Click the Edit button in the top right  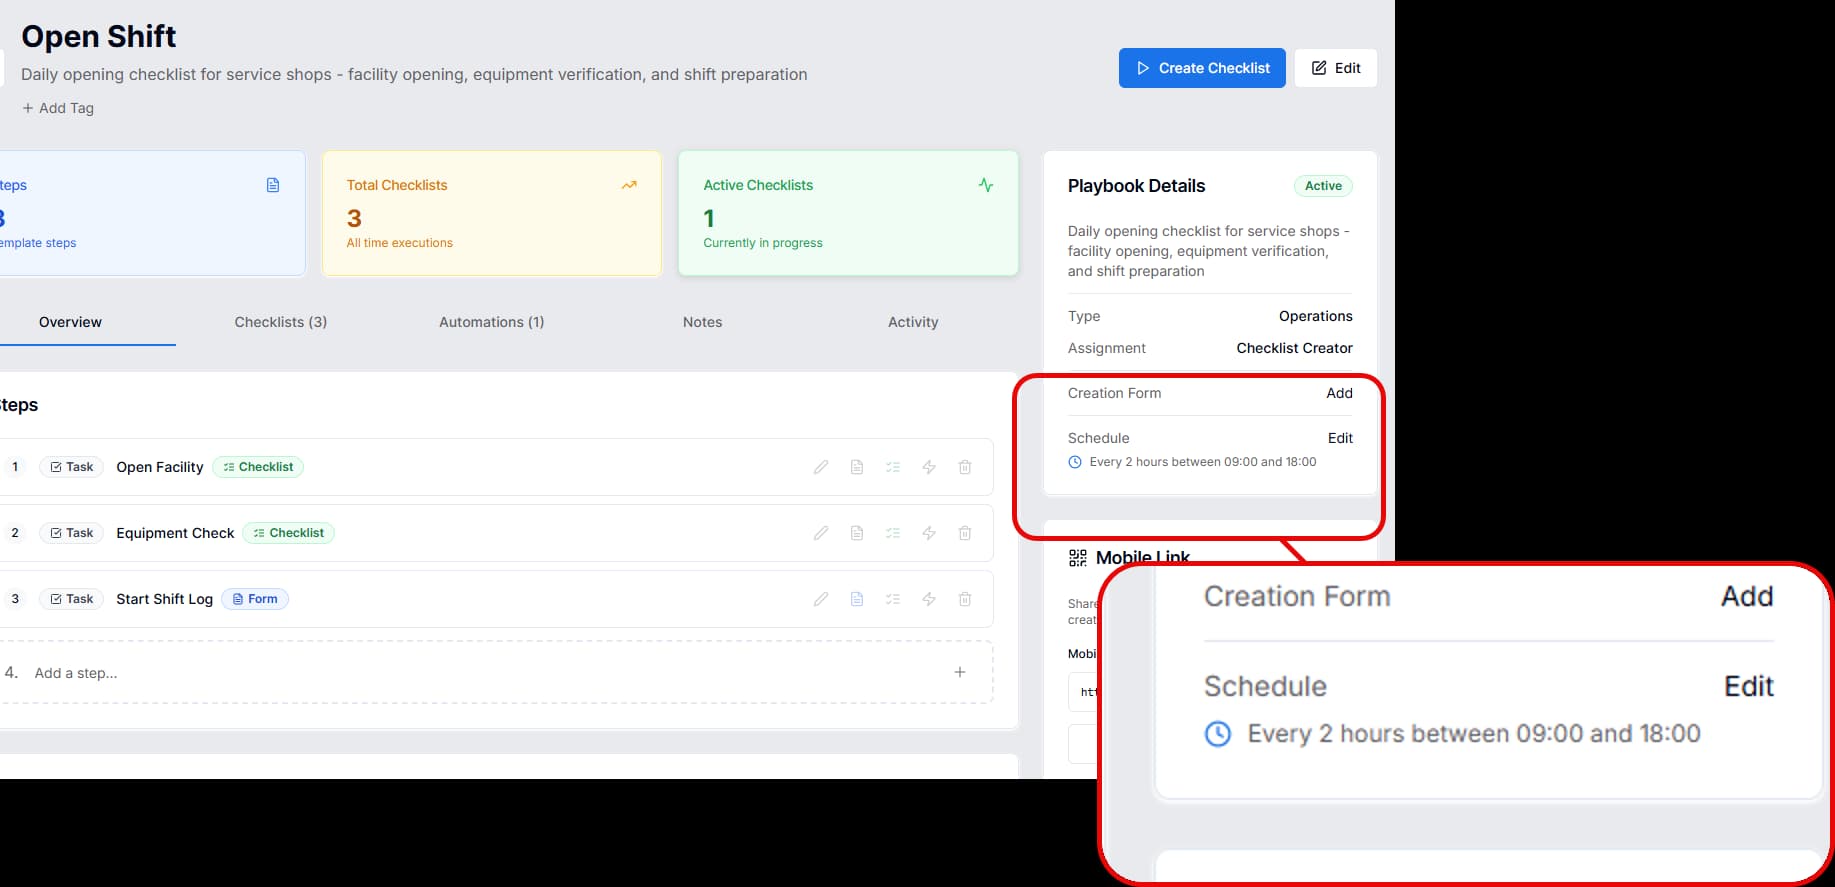tap(1335, 67)
